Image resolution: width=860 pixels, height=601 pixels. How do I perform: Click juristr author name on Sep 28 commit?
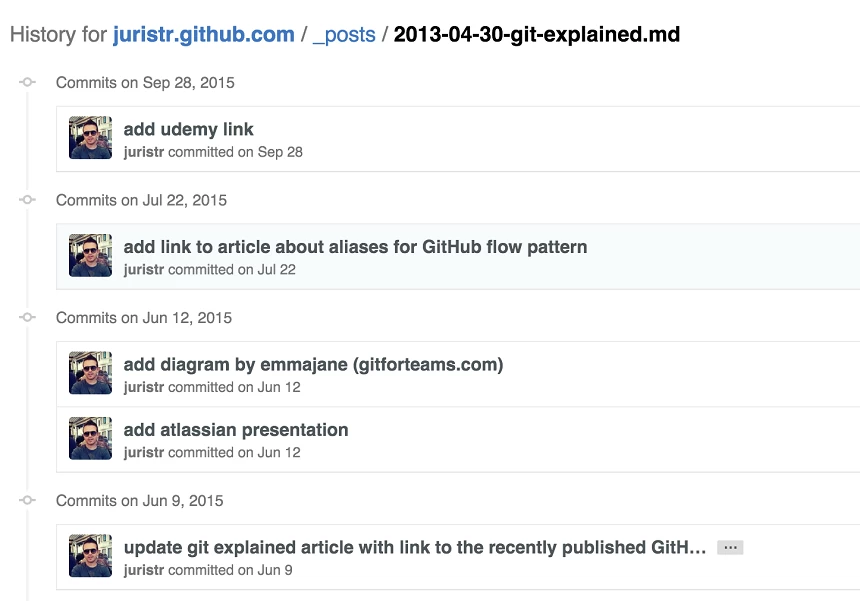coord(144,152)
